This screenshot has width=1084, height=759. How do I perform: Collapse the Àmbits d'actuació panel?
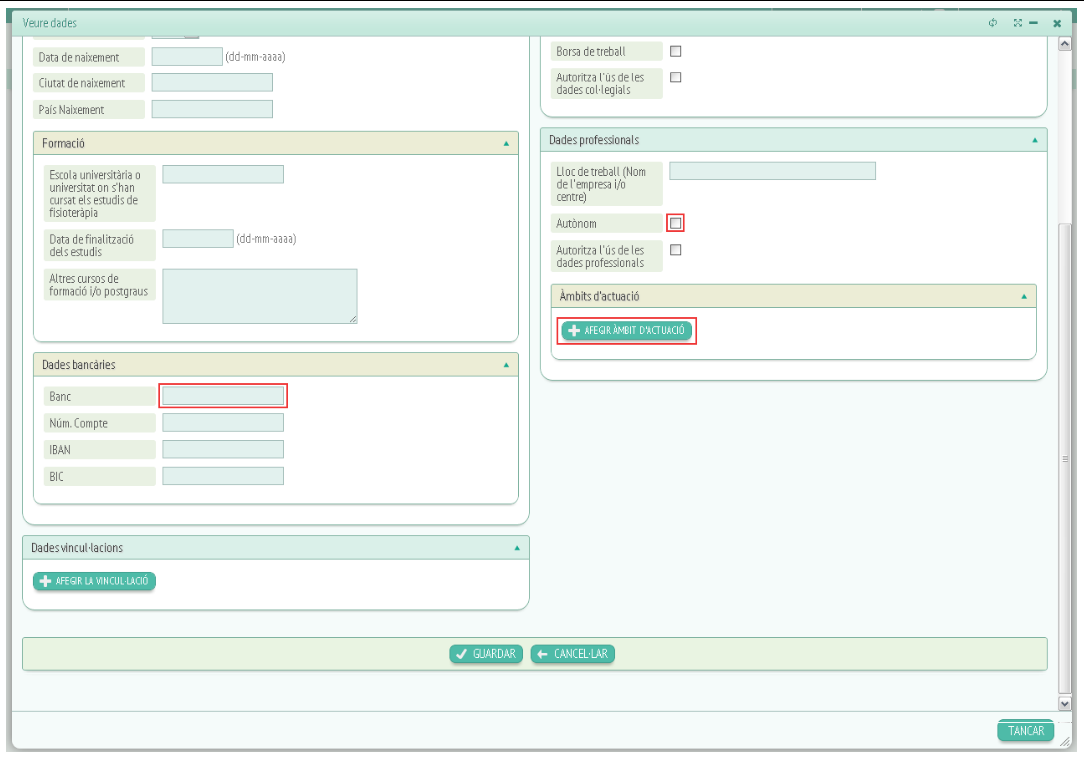tap(1023, 297)
